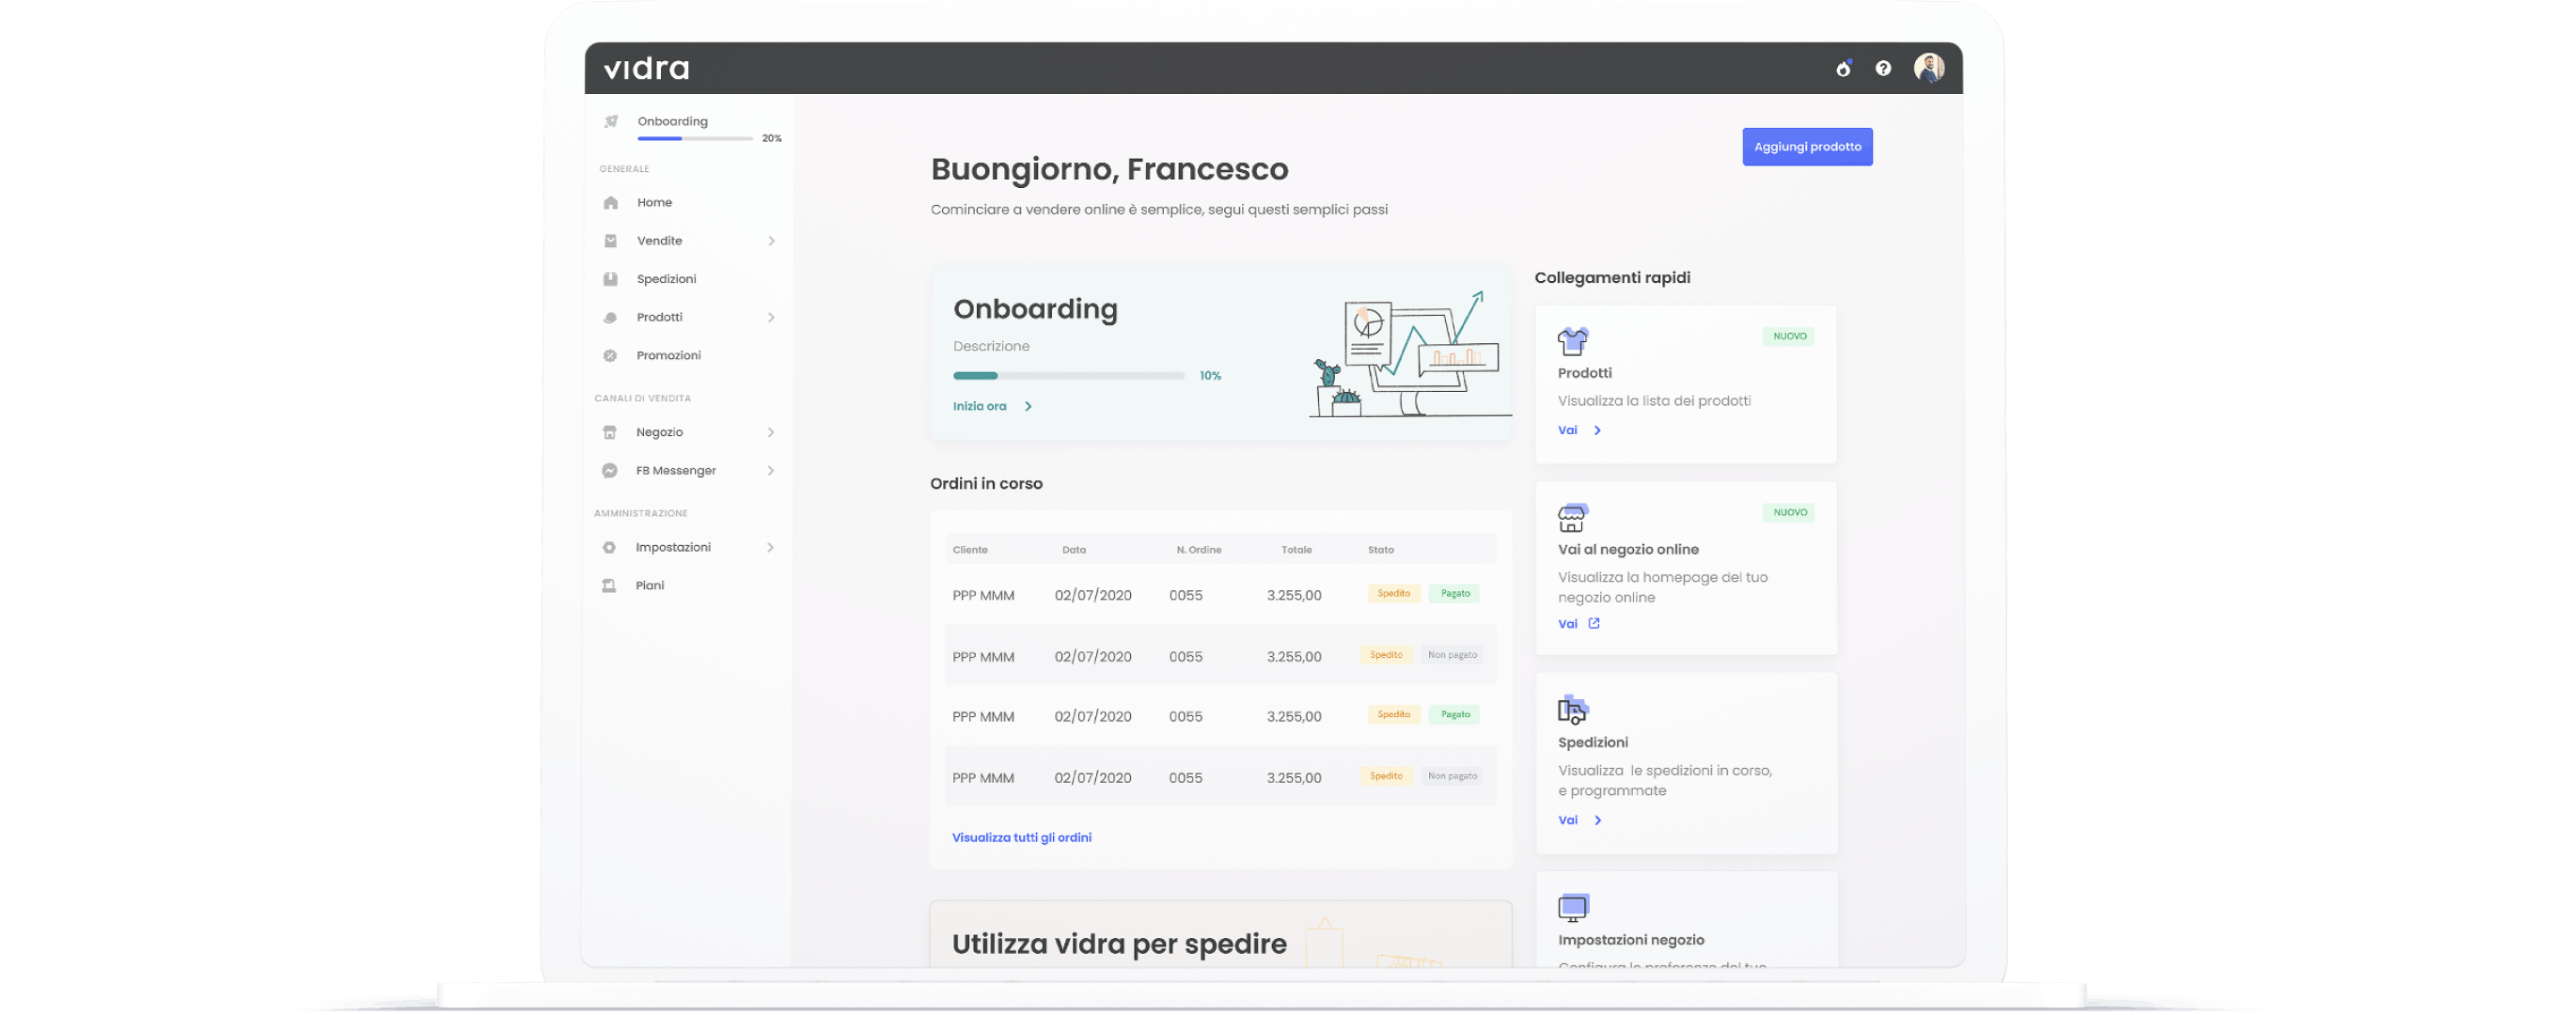The width and height of the screenshot is (2576, 1015).
Task: Click chevron next to Prodotti card Vai
Action: pos(1597,430)
